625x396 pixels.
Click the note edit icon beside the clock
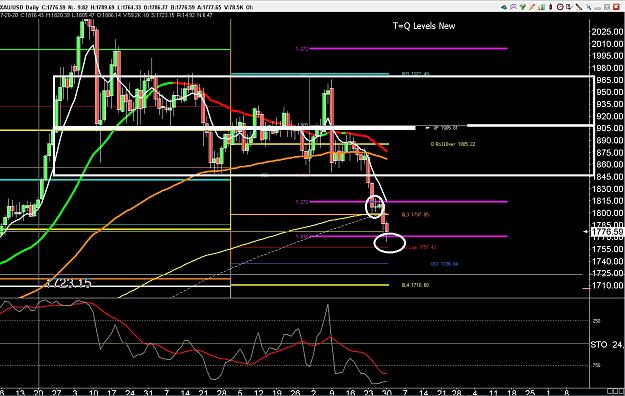pyautogui.click(x=569, y=7)
